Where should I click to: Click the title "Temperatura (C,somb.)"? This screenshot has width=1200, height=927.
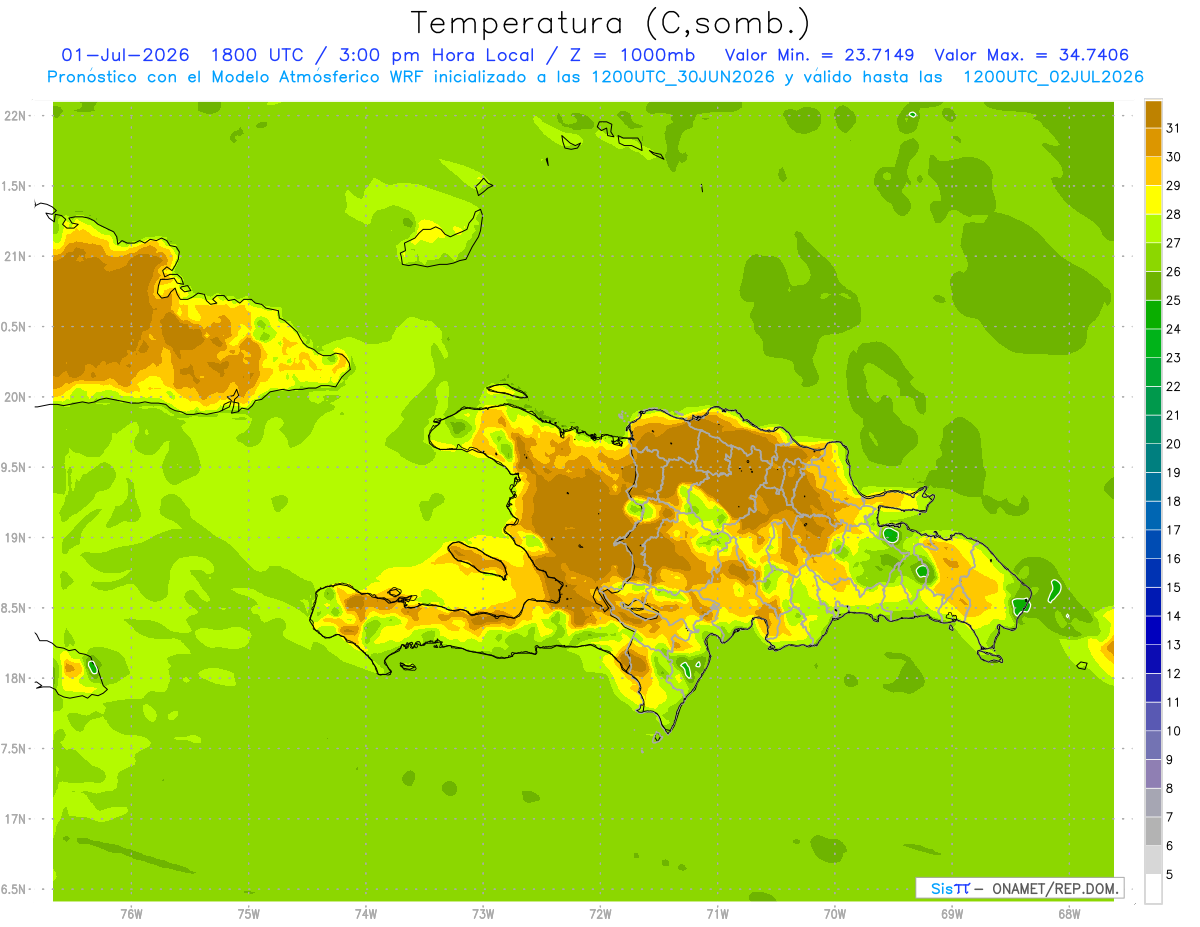pos(611,23)
